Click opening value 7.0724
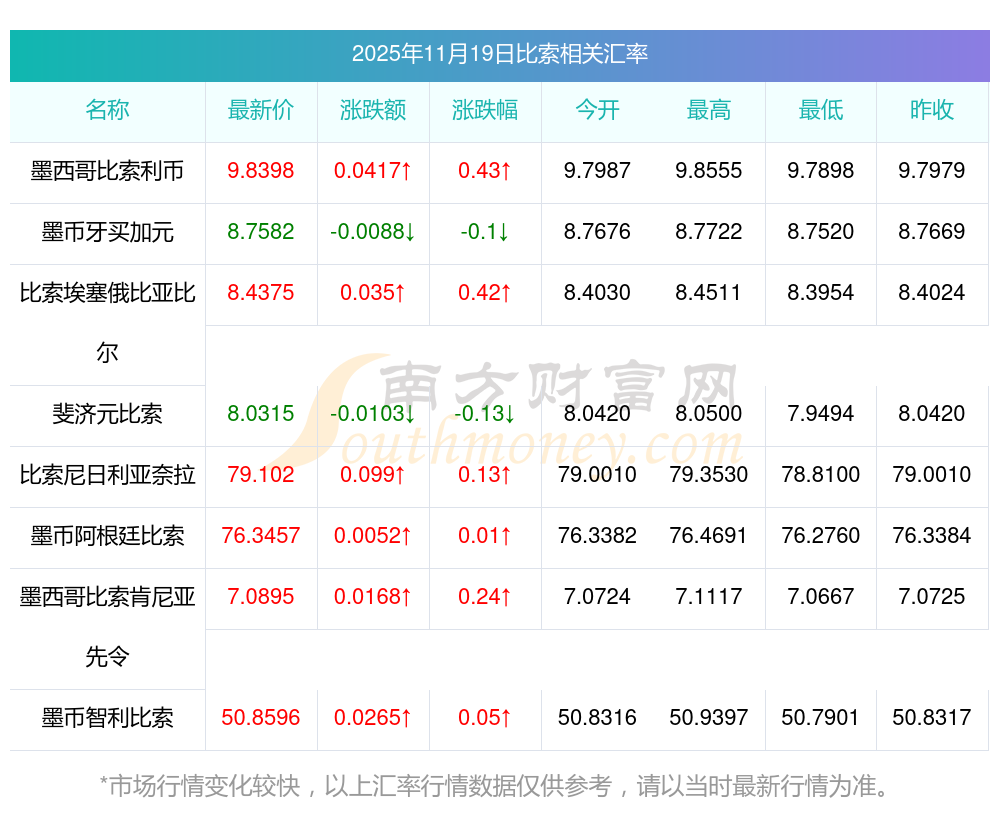This screenshot has width=1000, height=817. click(597, 597)
